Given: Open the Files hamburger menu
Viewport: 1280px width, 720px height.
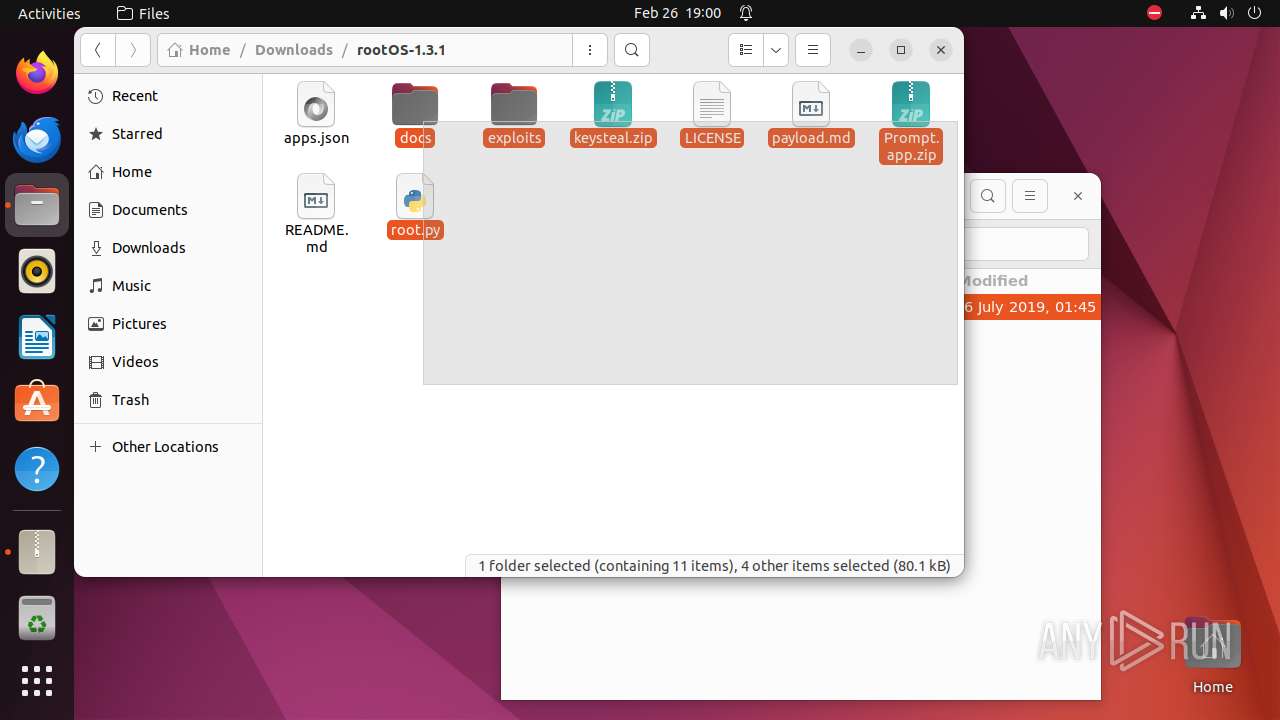Looking at the screenshot, I should click(x=813, y=50).
